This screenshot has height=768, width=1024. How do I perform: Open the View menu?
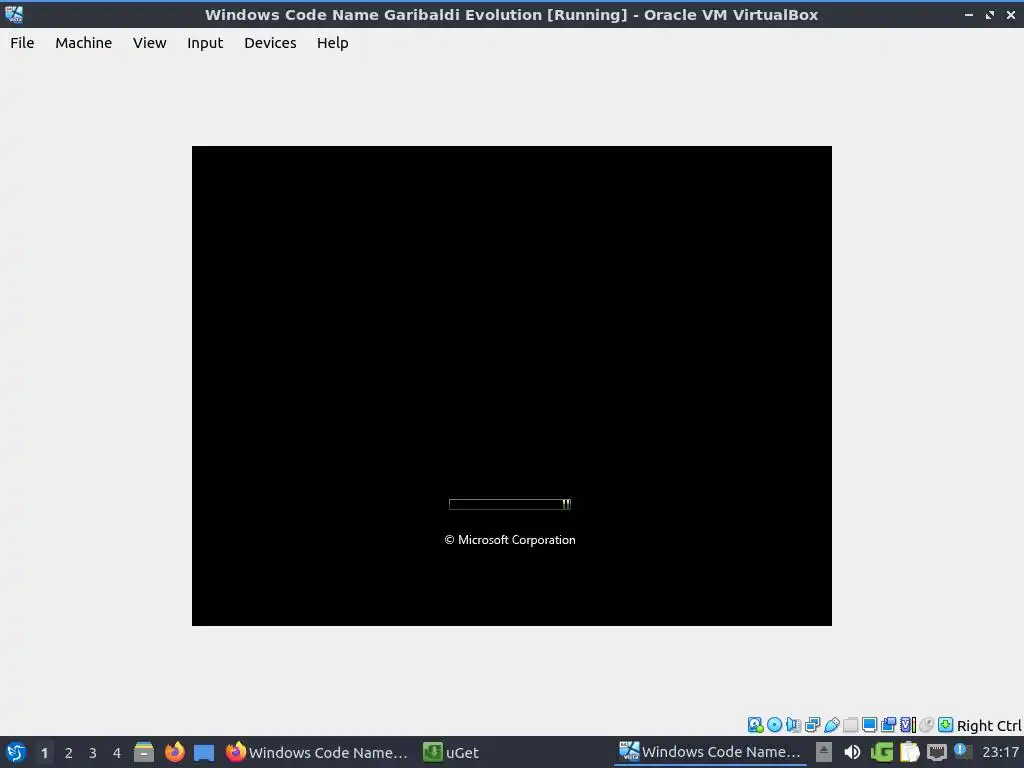pos(150,43)
